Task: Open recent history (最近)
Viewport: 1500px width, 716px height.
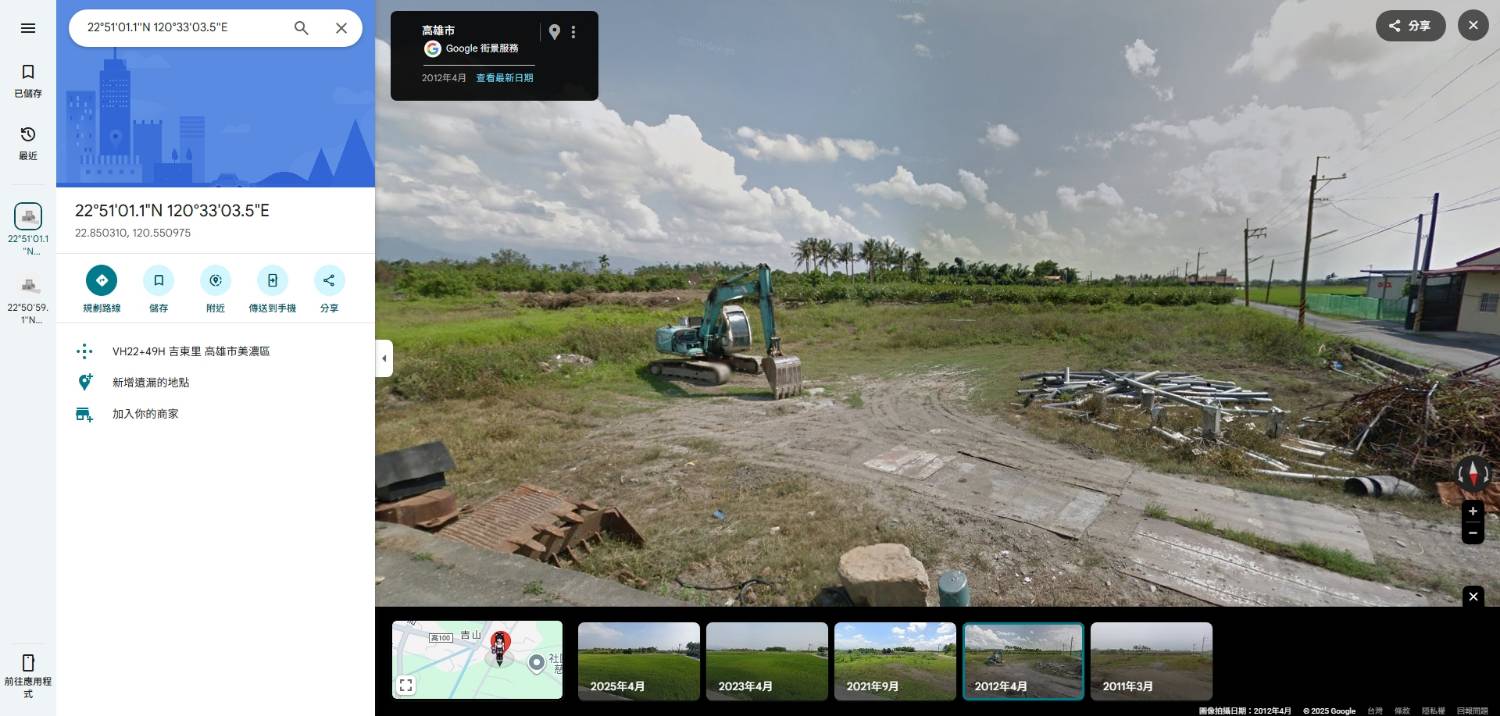Action: point(28,142)
